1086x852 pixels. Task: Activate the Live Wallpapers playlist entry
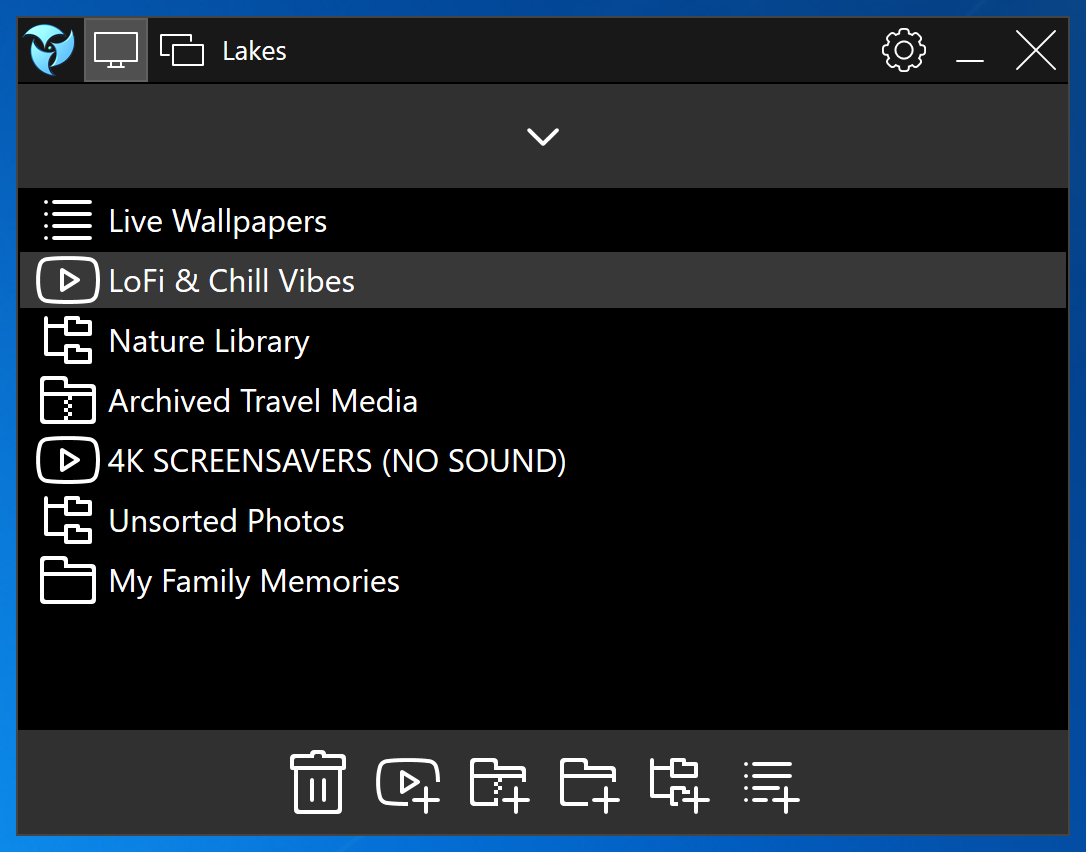click(217, 220)
